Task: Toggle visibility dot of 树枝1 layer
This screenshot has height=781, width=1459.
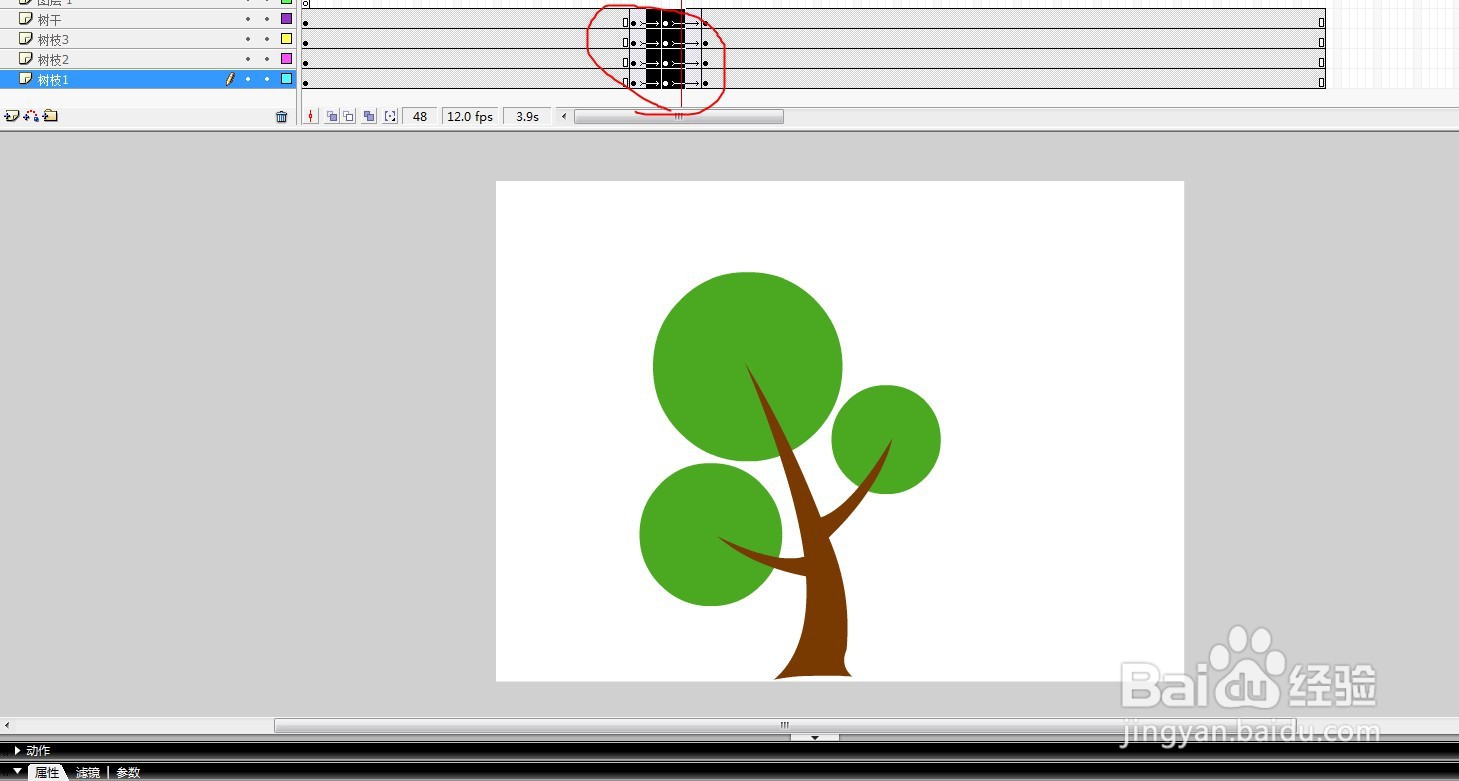Action: 248,79
